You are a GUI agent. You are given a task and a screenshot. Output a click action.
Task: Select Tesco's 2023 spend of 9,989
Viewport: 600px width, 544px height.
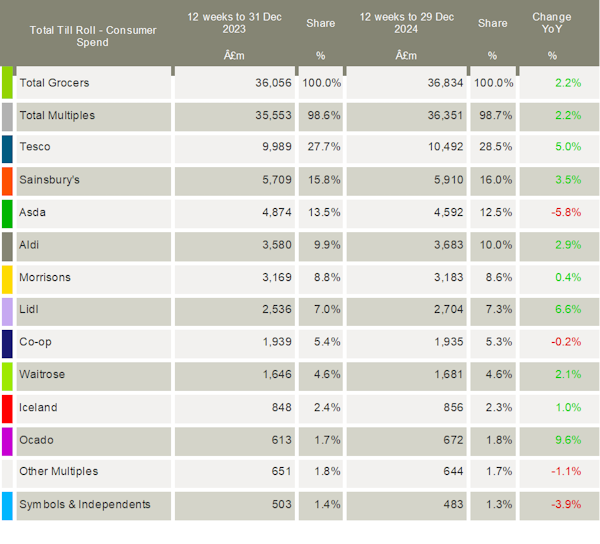[277, 147]
